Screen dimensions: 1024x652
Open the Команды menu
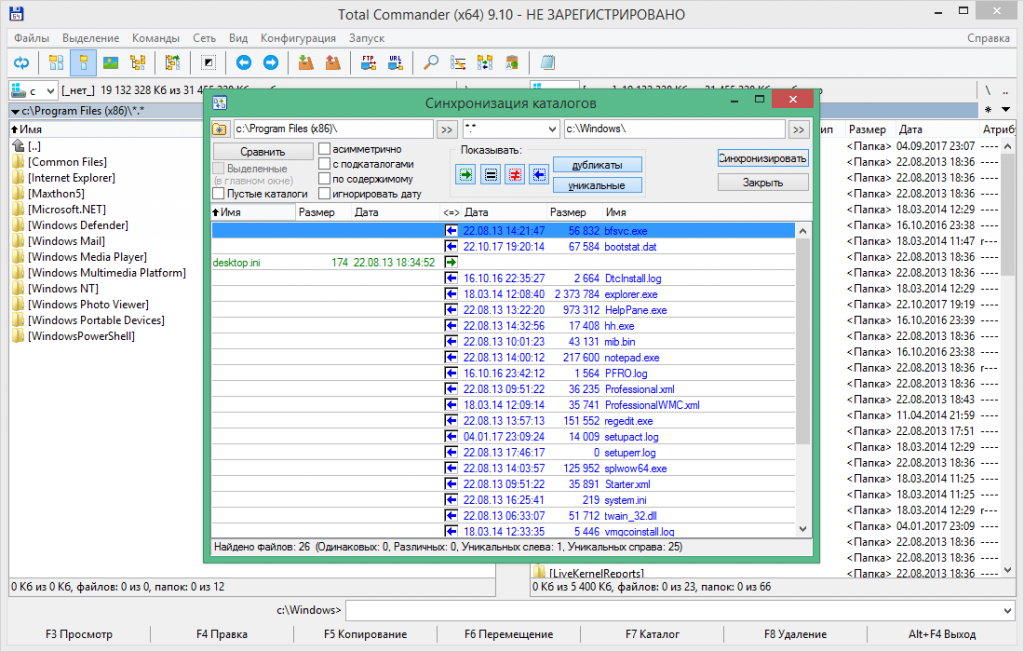155,38
